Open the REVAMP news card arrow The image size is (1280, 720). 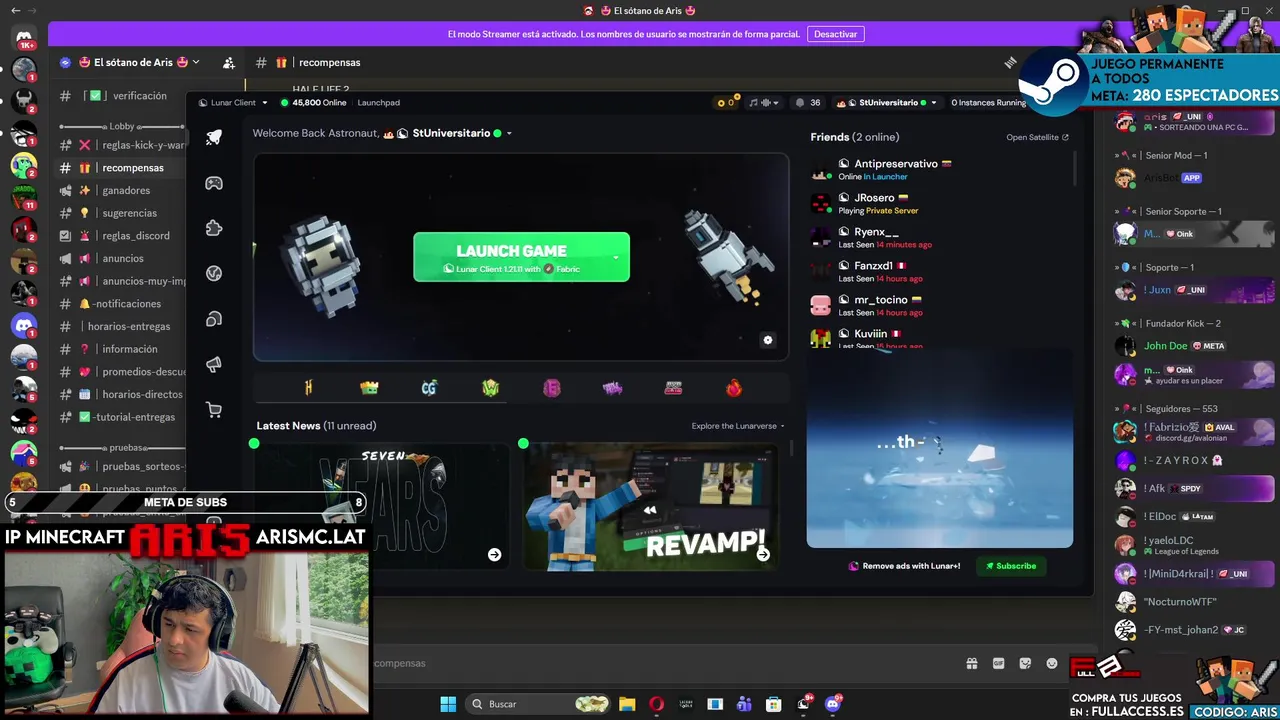click(x=763, y=554)
